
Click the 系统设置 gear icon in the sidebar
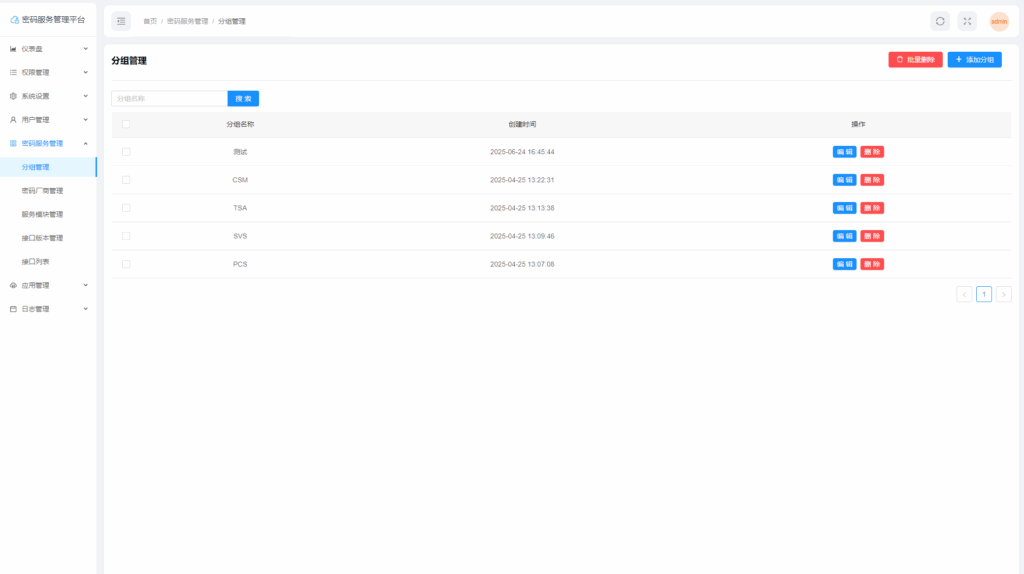coord(13,96)
